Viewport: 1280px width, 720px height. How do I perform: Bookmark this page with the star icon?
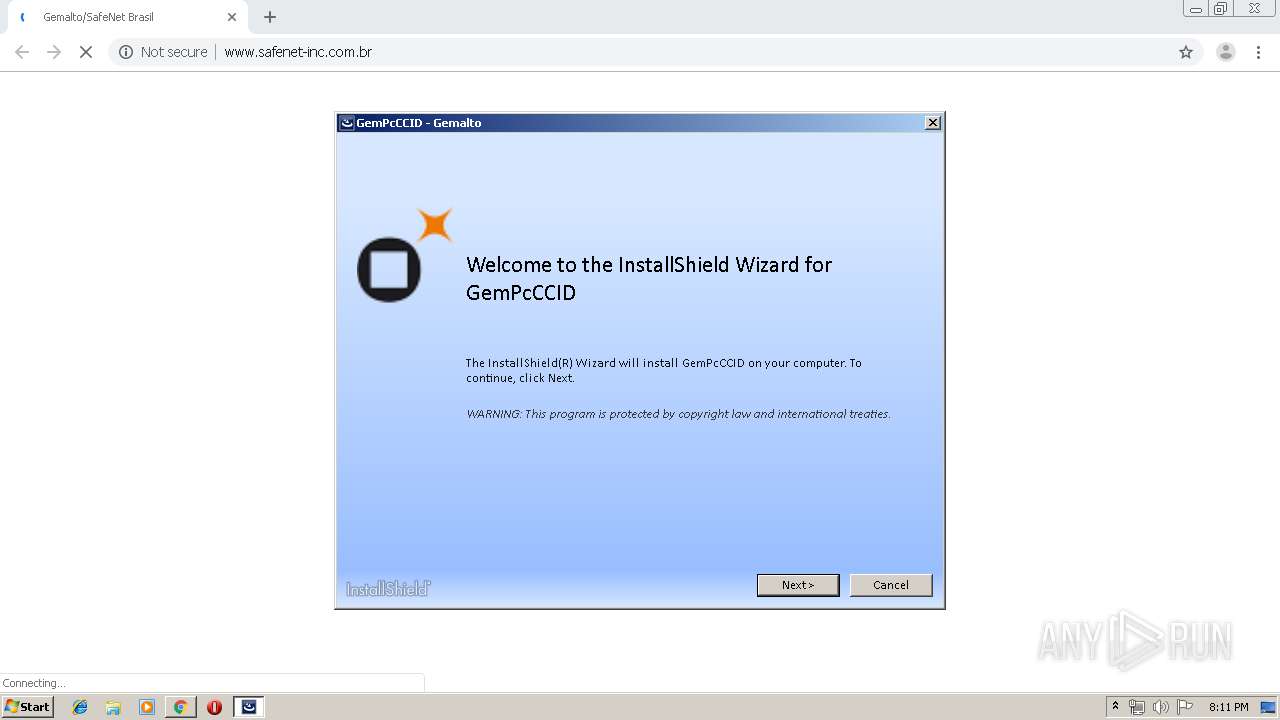click(x=1186, y=52)
